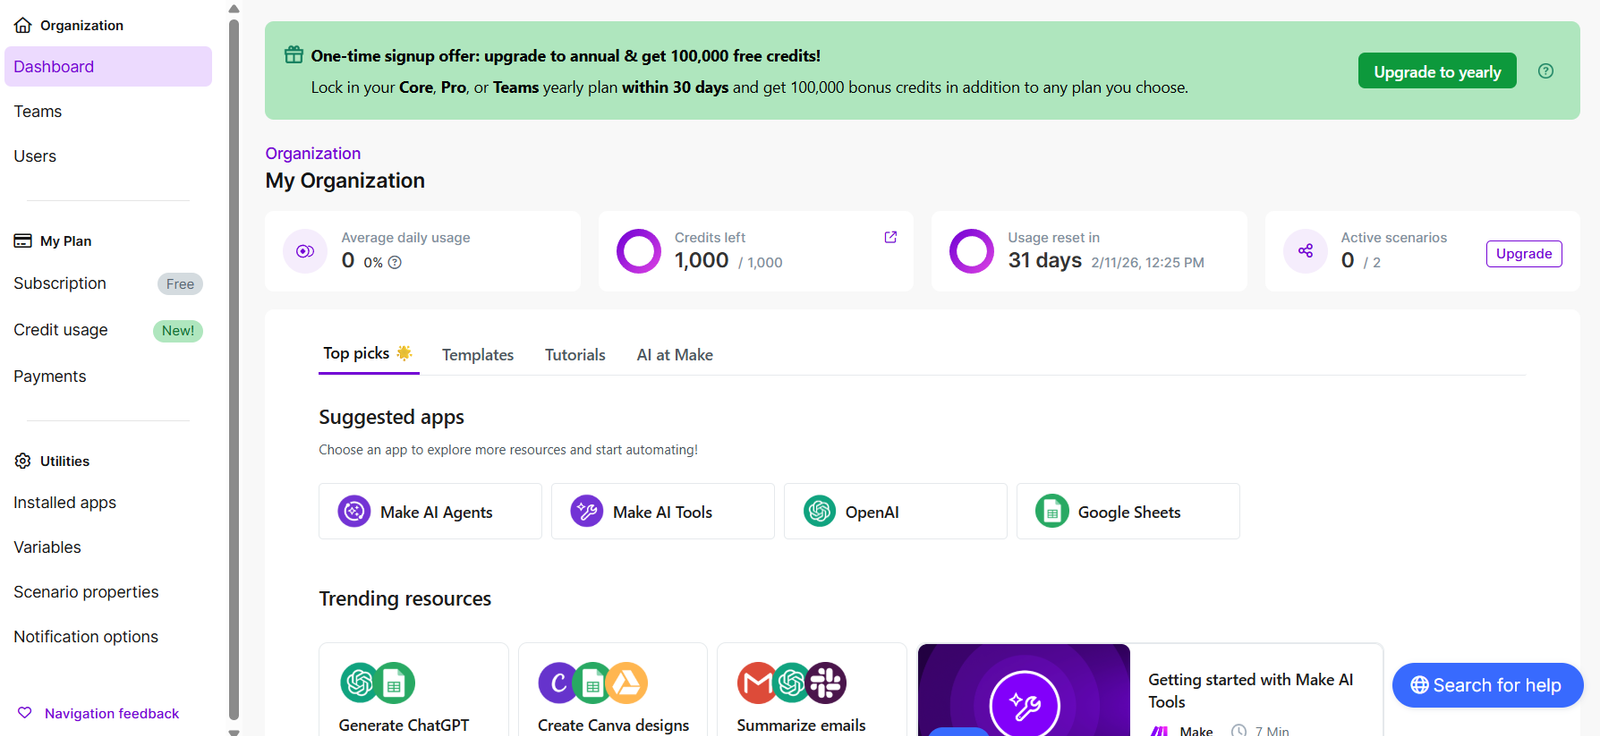Click the Organization home icon
The height and width of the screenshot is (736, 1600).
pyautogui.click(x=23, y=25)
